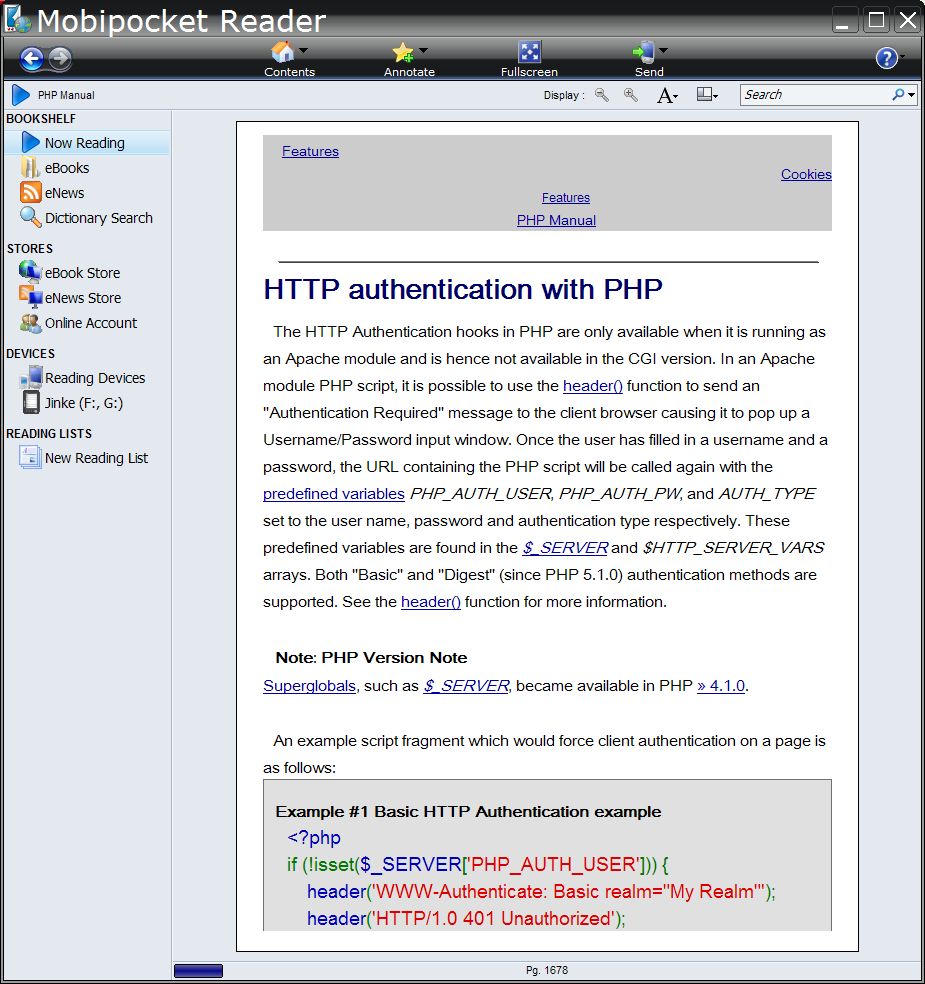Click the Dictionary Search magnifier icon
This screenshot has width=925, height=984.
tap(30, 217)
